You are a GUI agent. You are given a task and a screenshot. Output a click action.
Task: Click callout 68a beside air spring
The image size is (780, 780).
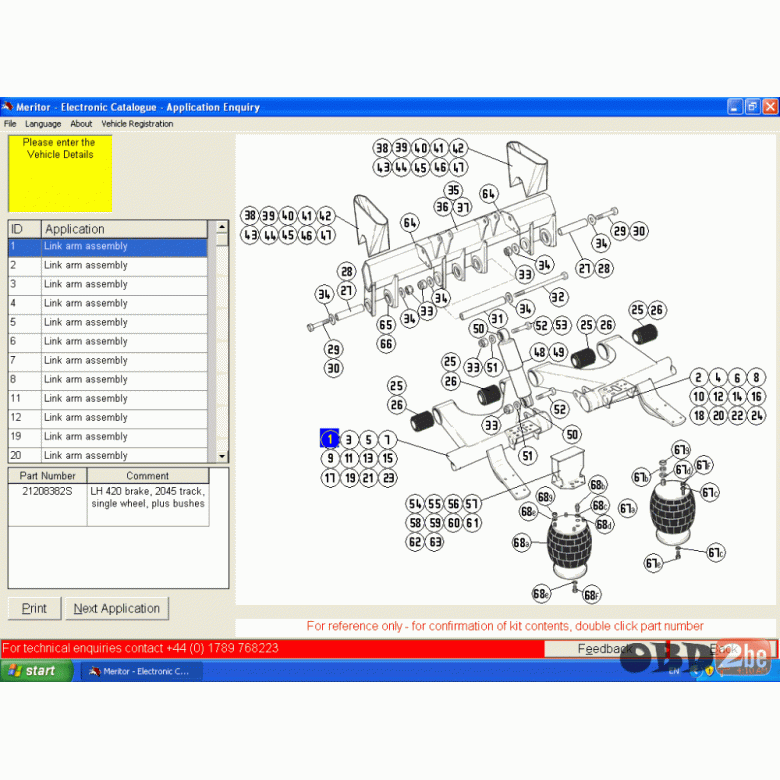(521, 543)
